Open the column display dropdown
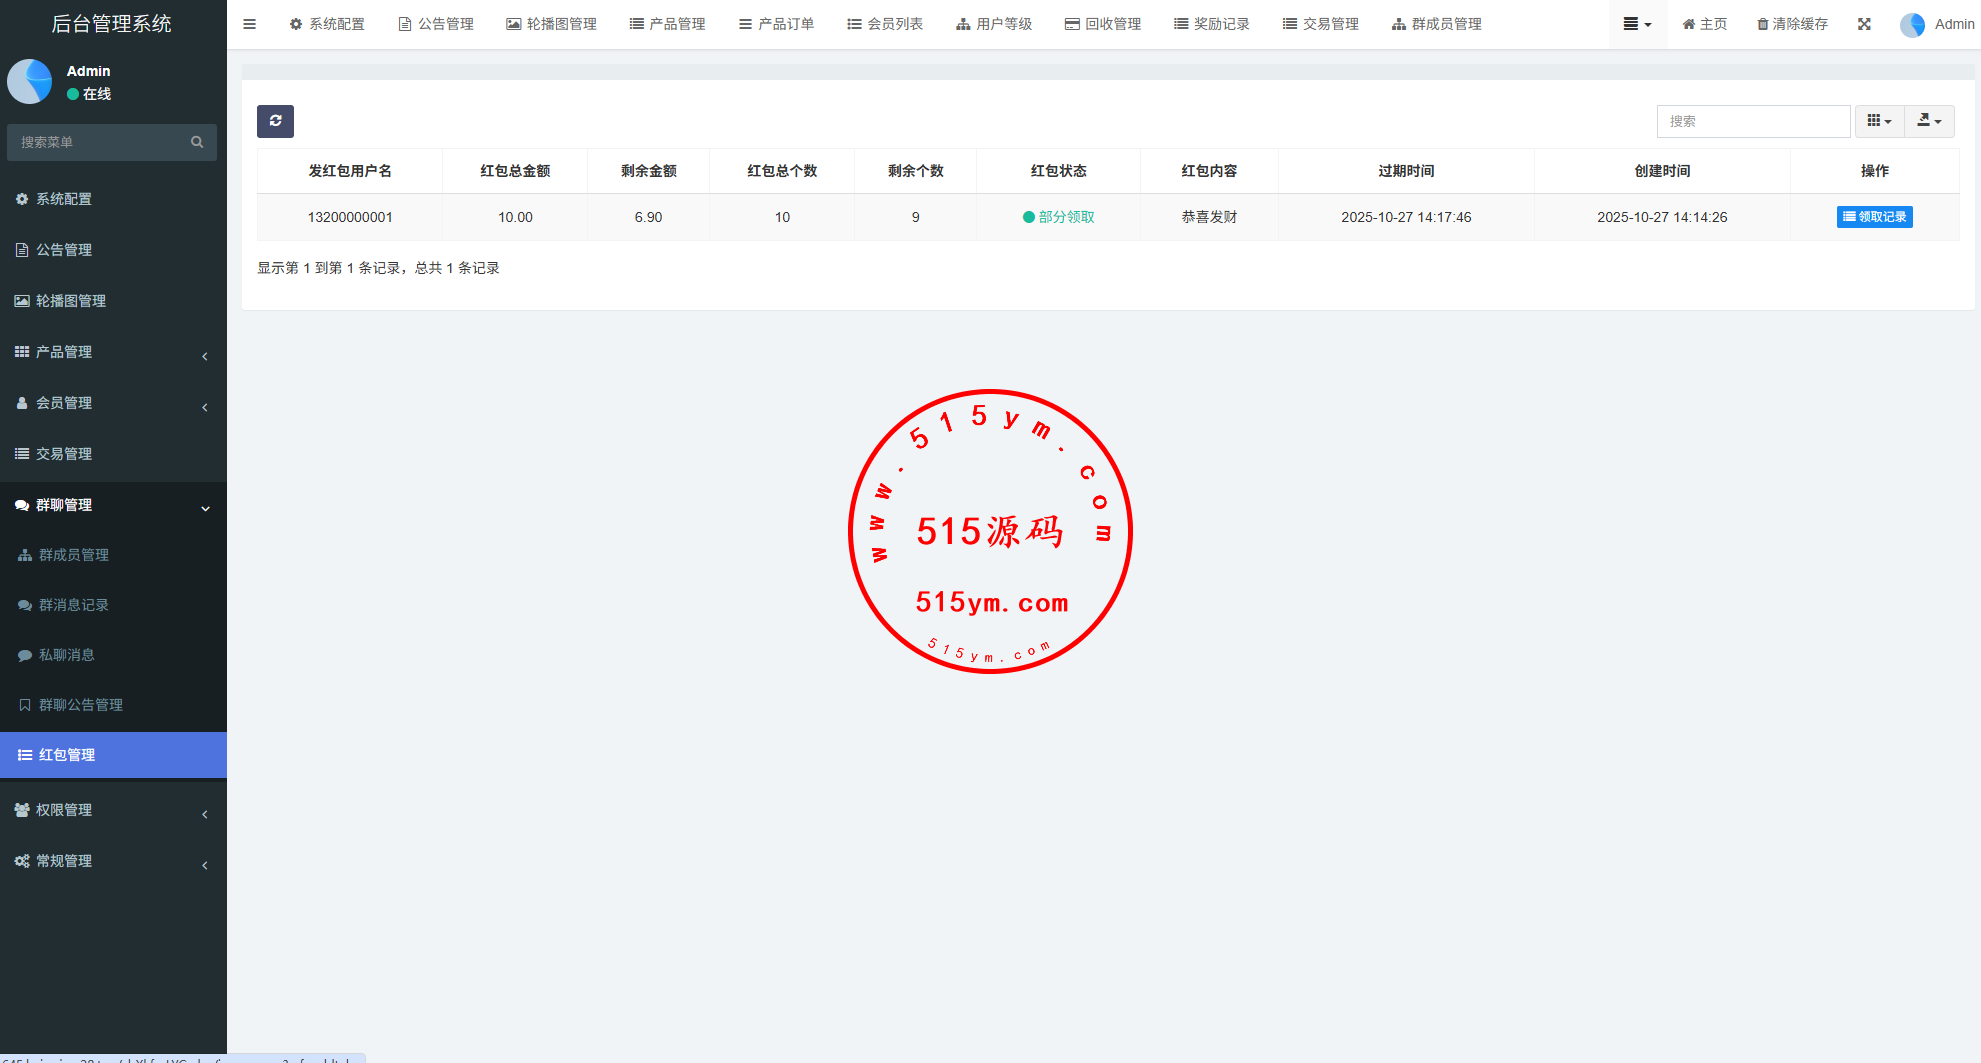 1879,121
